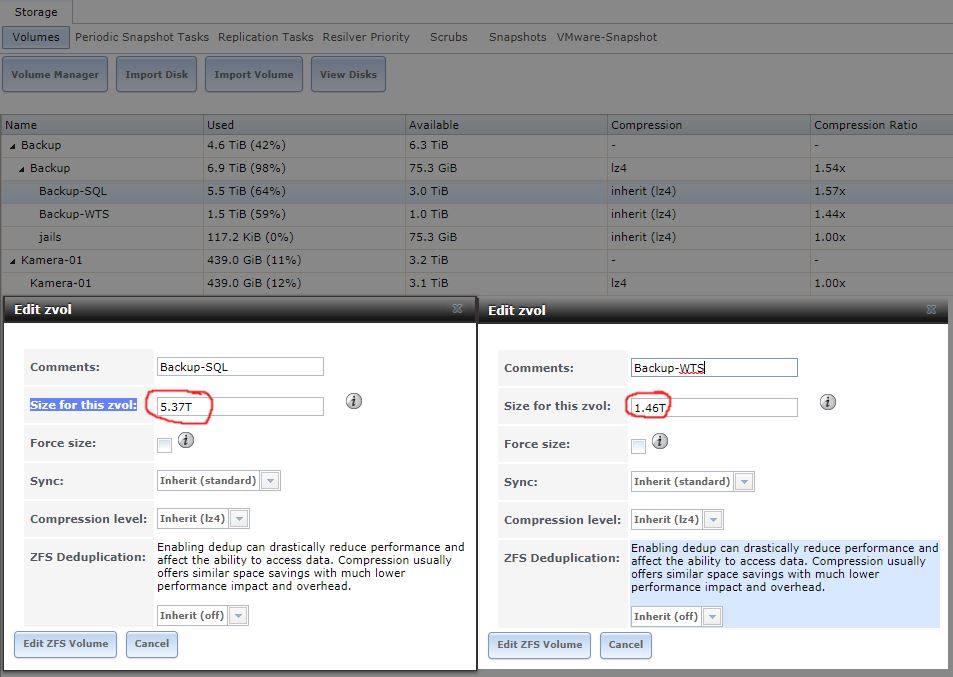Screen dimensions: 953x677
Task: Collapse the top-level Backup volume
Action: [x=13, y=146]
